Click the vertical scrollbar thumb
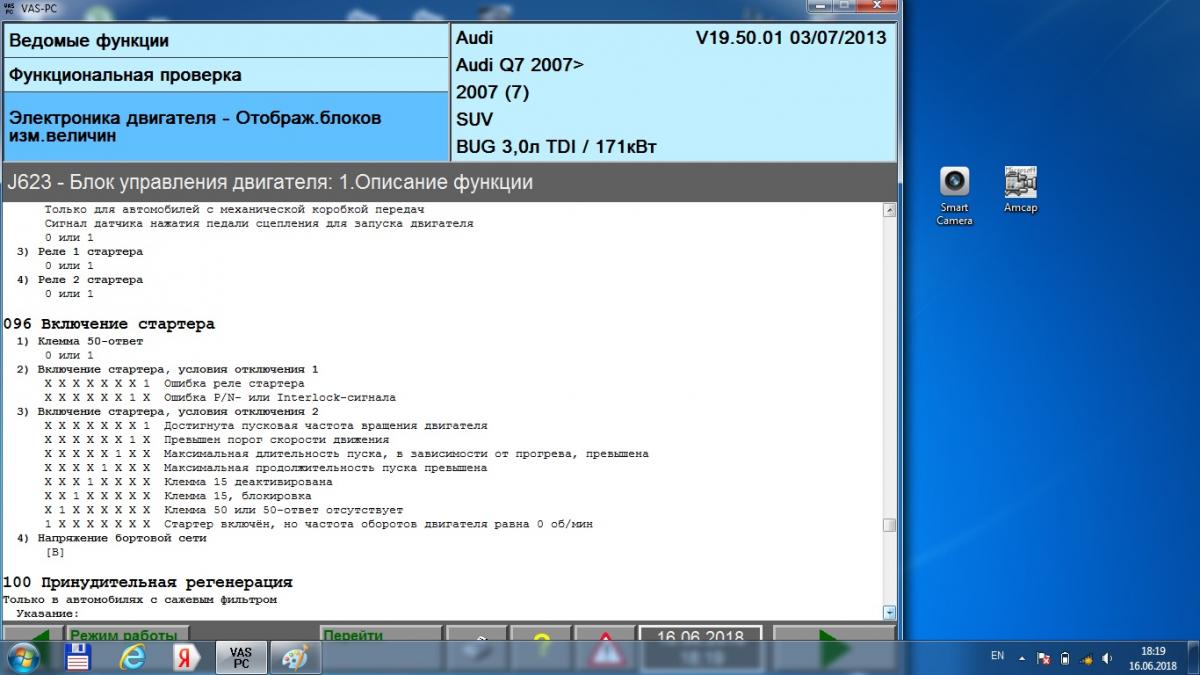This screenshot has width=1200, height=675. tap(889, 525)
